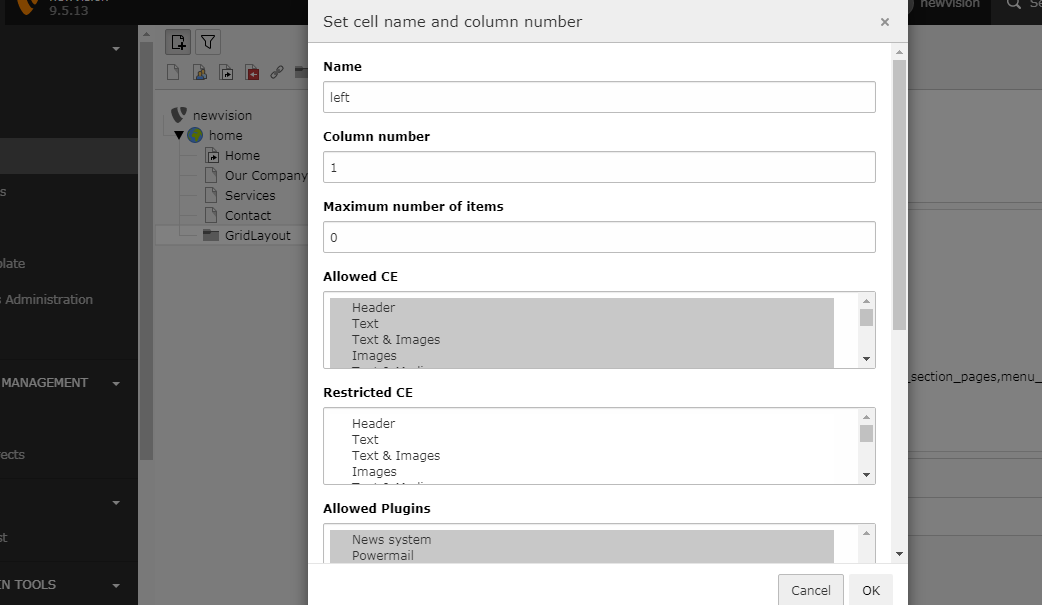Click the external link page type icon
Image resolution: width=1042 pixels, height=605 pixels.
(277, 72)
